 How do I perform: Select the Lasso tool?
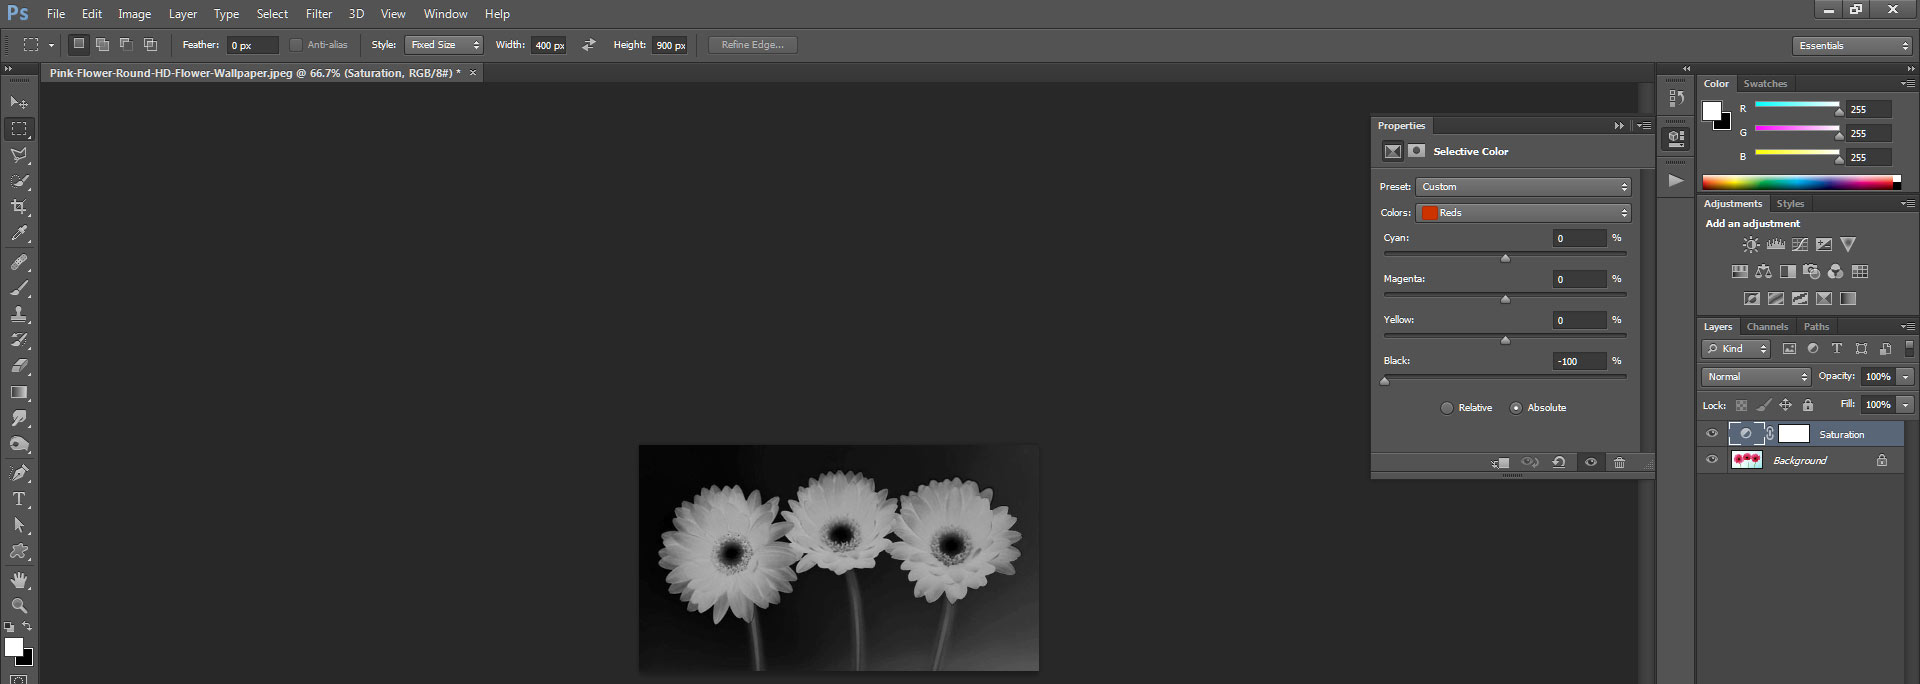pyautogui.click(x=19, y=155)
